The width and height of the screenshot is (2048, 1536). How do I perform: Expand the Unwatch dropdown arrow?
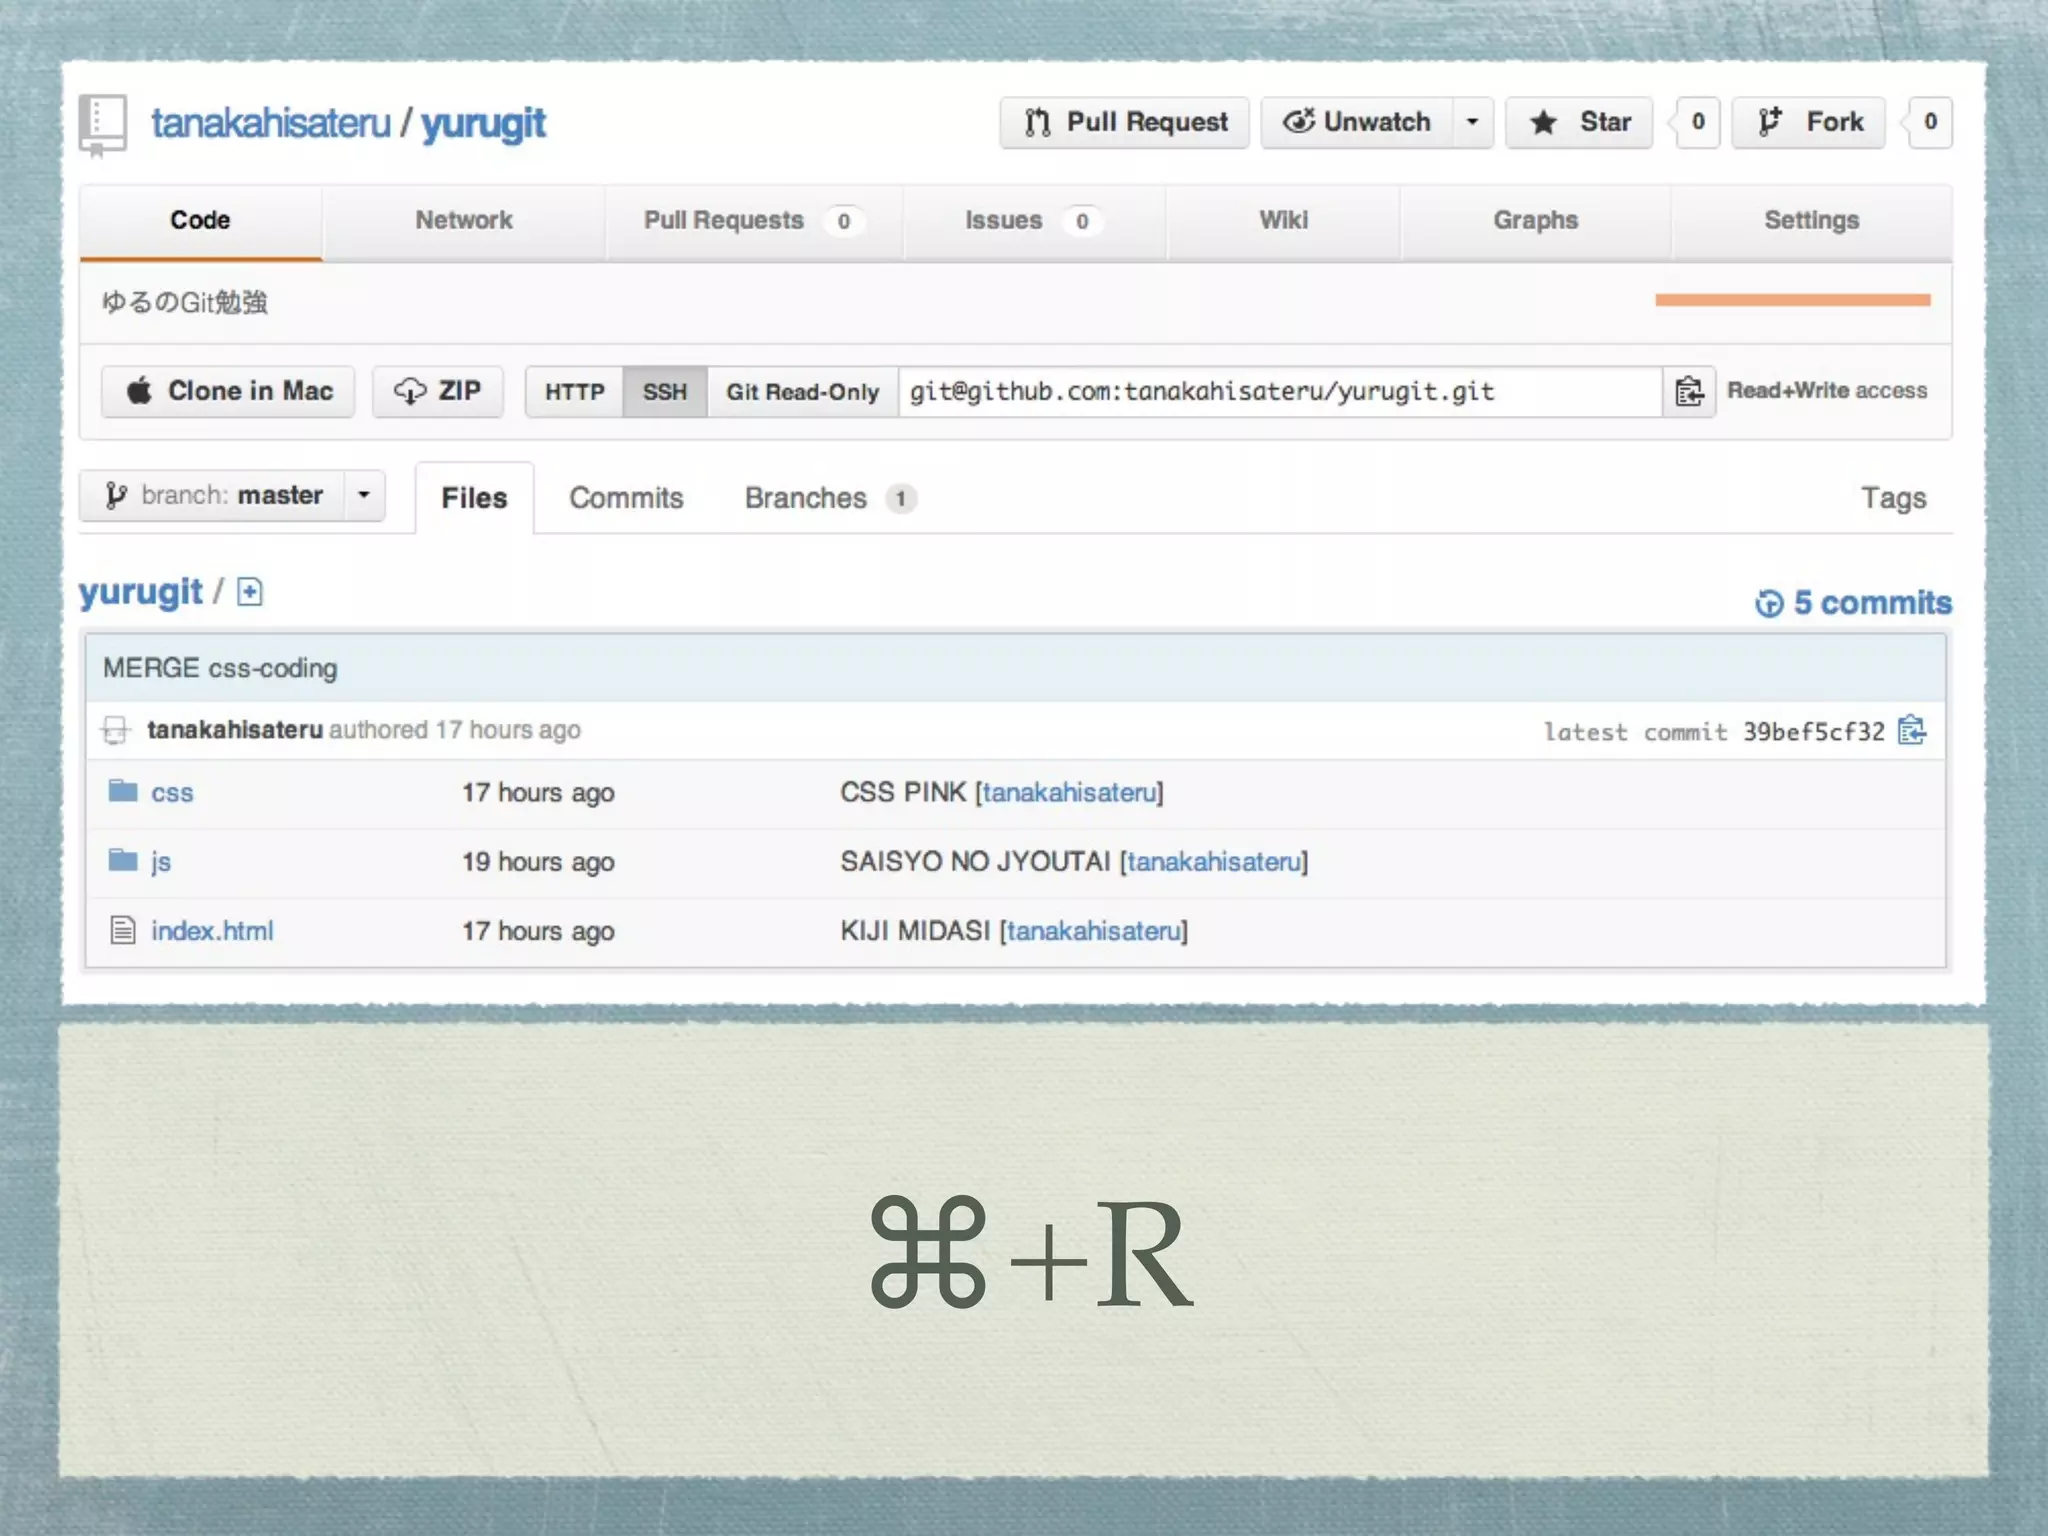point(1472,122)
